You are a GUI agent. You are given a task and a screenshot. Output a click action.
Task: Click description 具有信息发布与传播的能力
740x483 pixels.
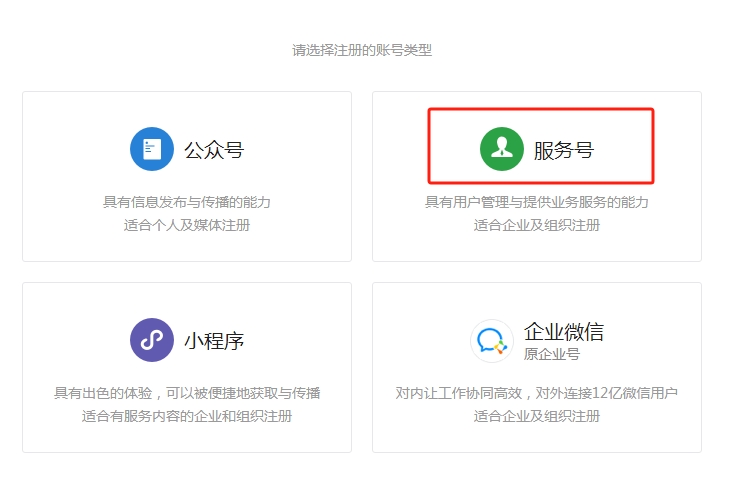(187, 202)
